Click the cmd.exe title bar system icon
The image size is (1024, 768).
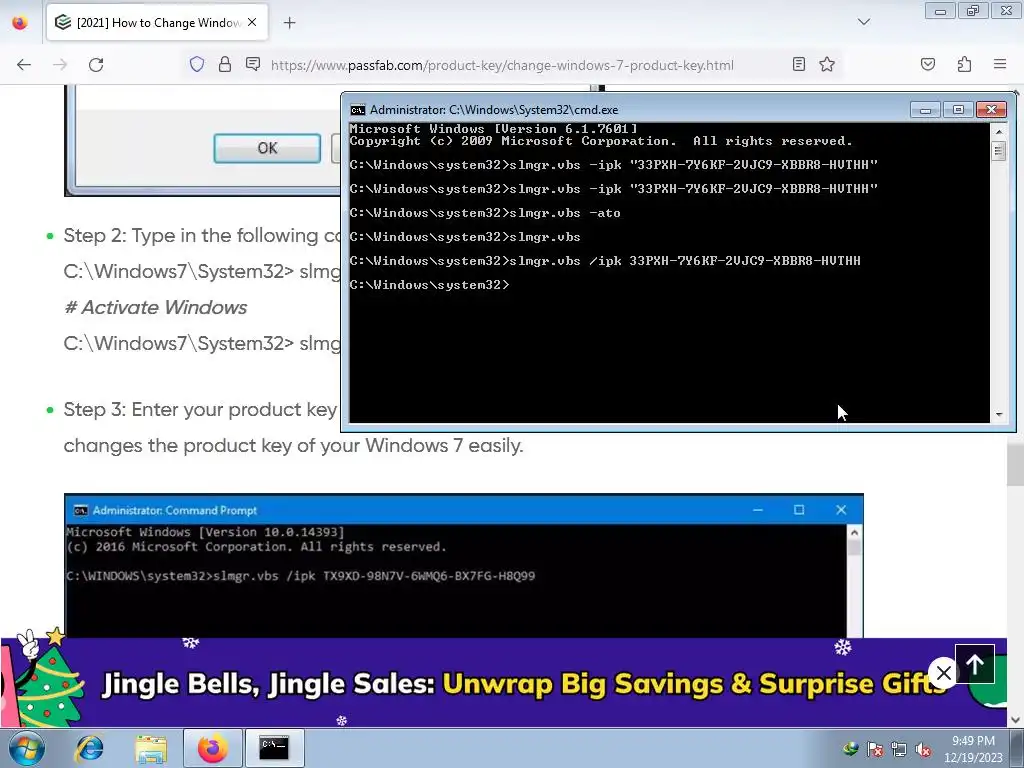click(x=357, y=110)
